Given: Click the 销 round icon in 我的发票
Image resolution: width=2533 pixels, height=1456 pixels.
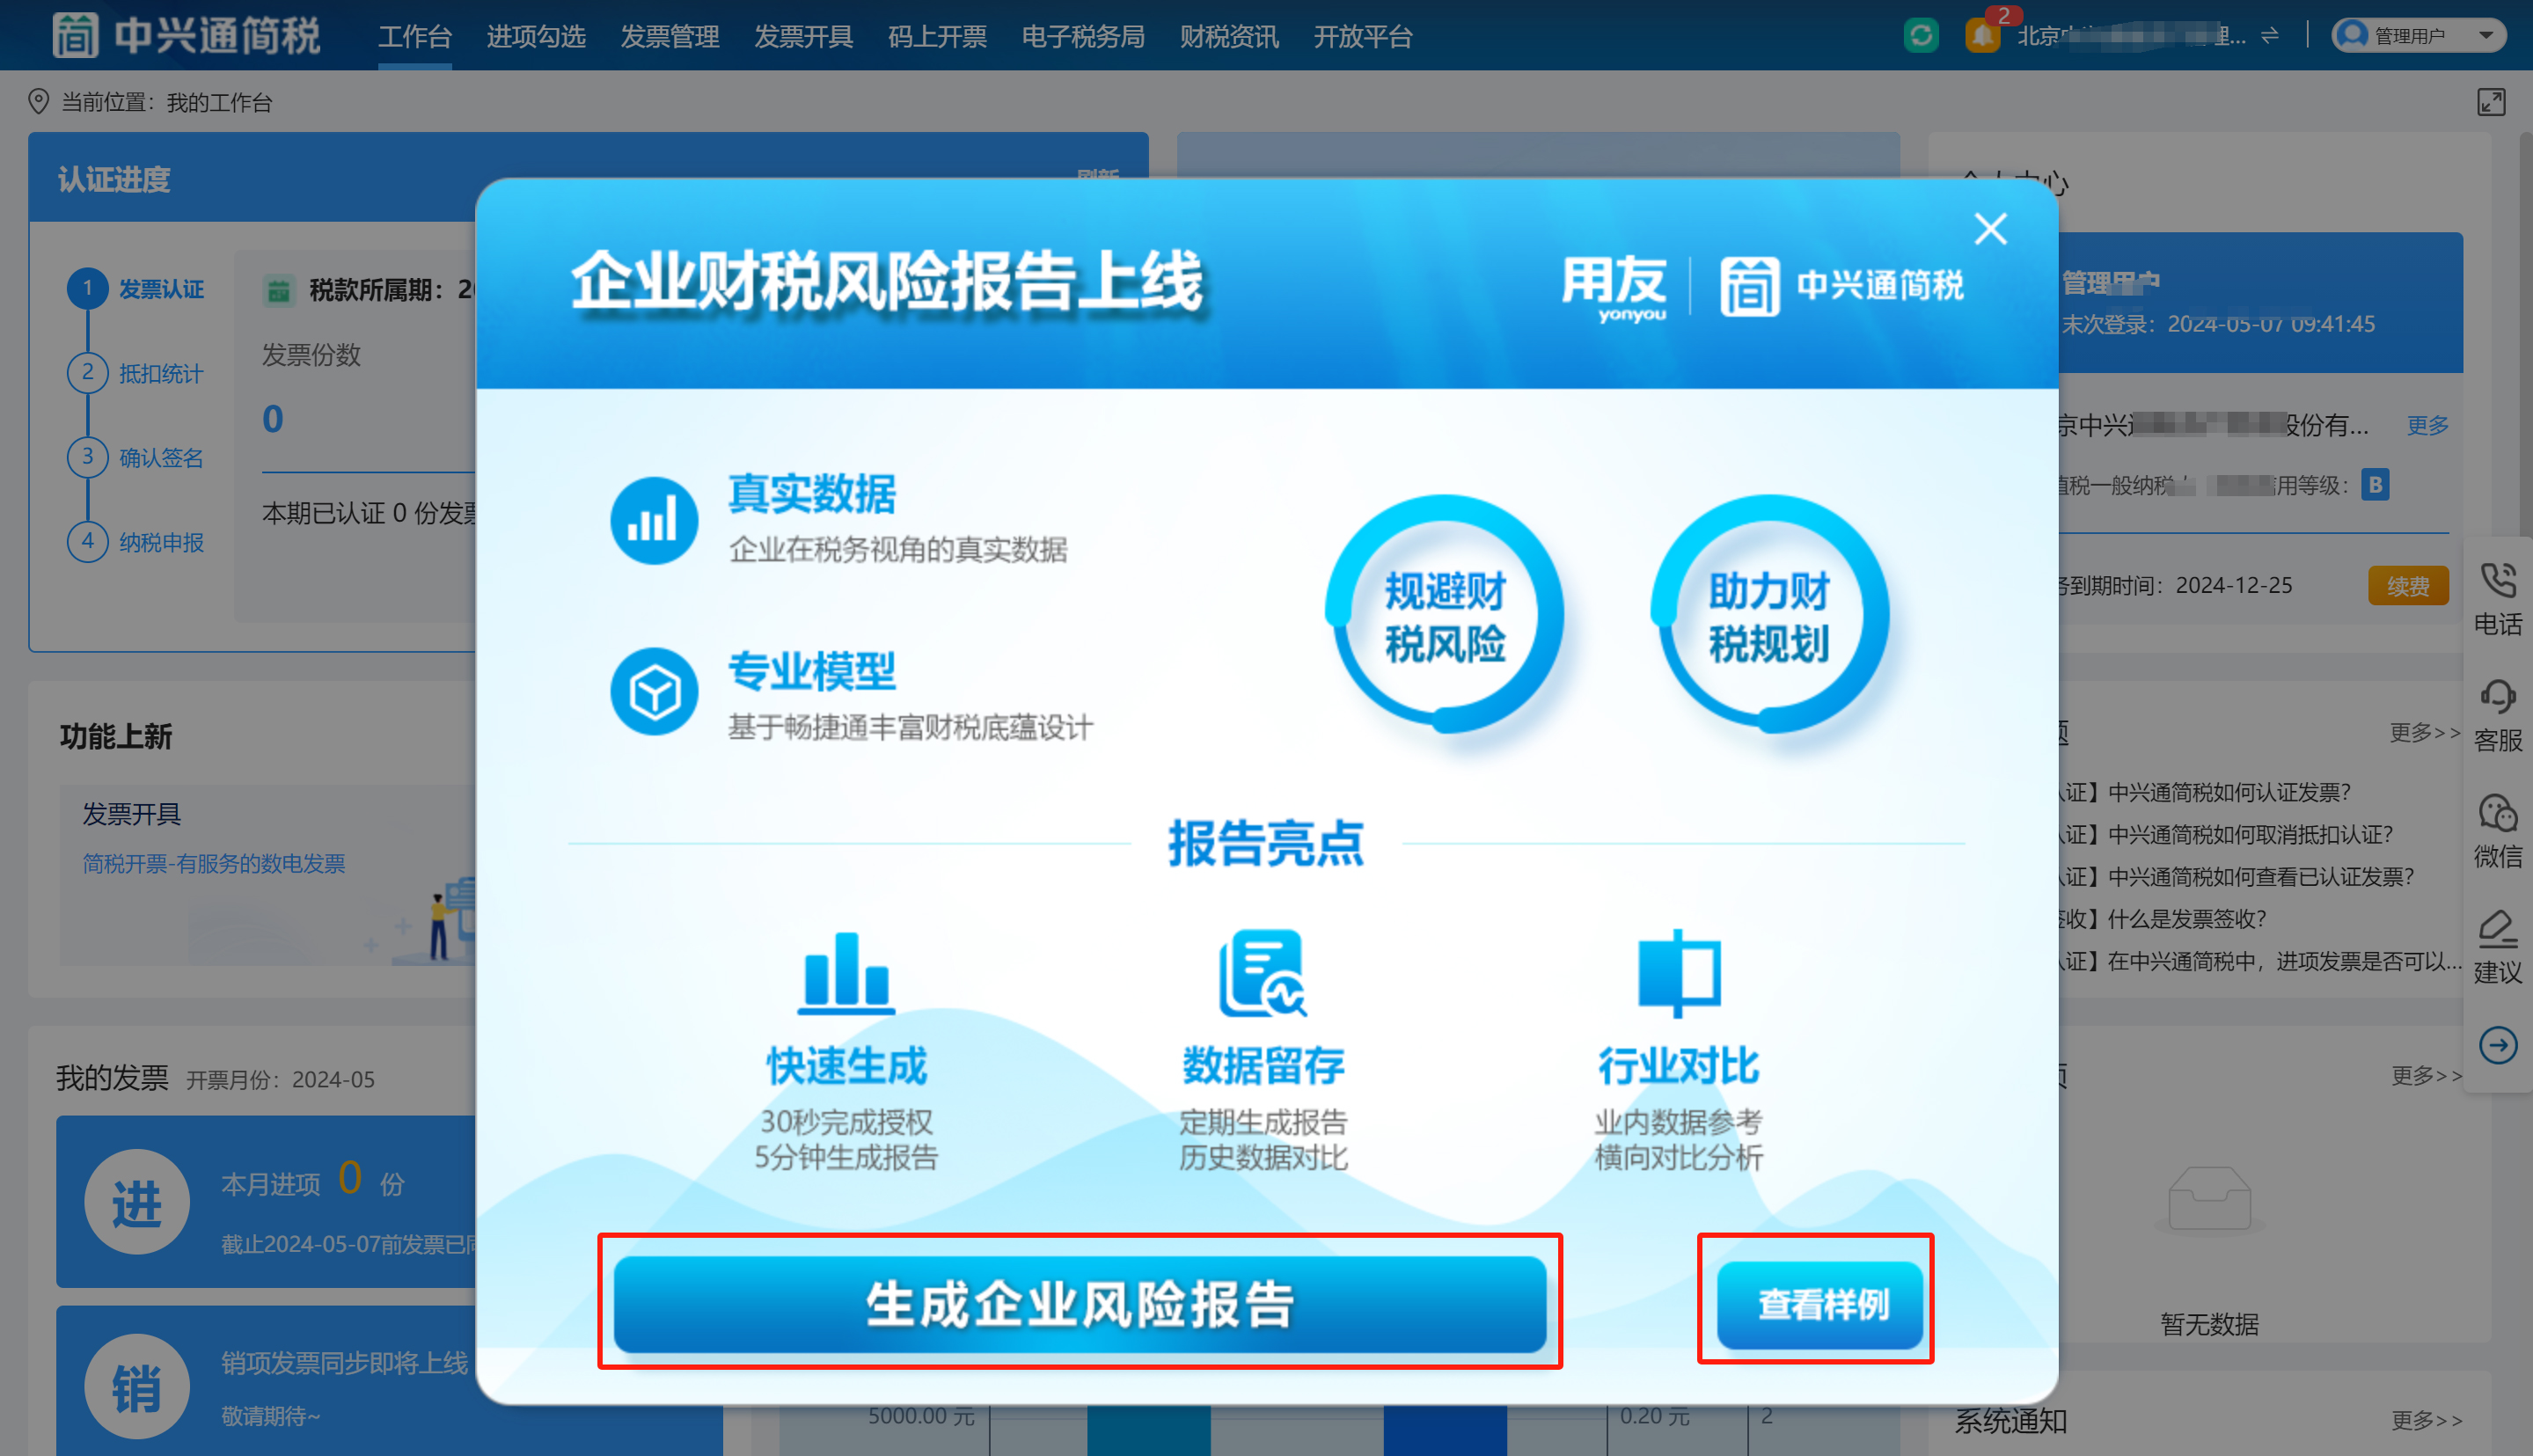Looking at the screenshot, I should coord(137,1386).
